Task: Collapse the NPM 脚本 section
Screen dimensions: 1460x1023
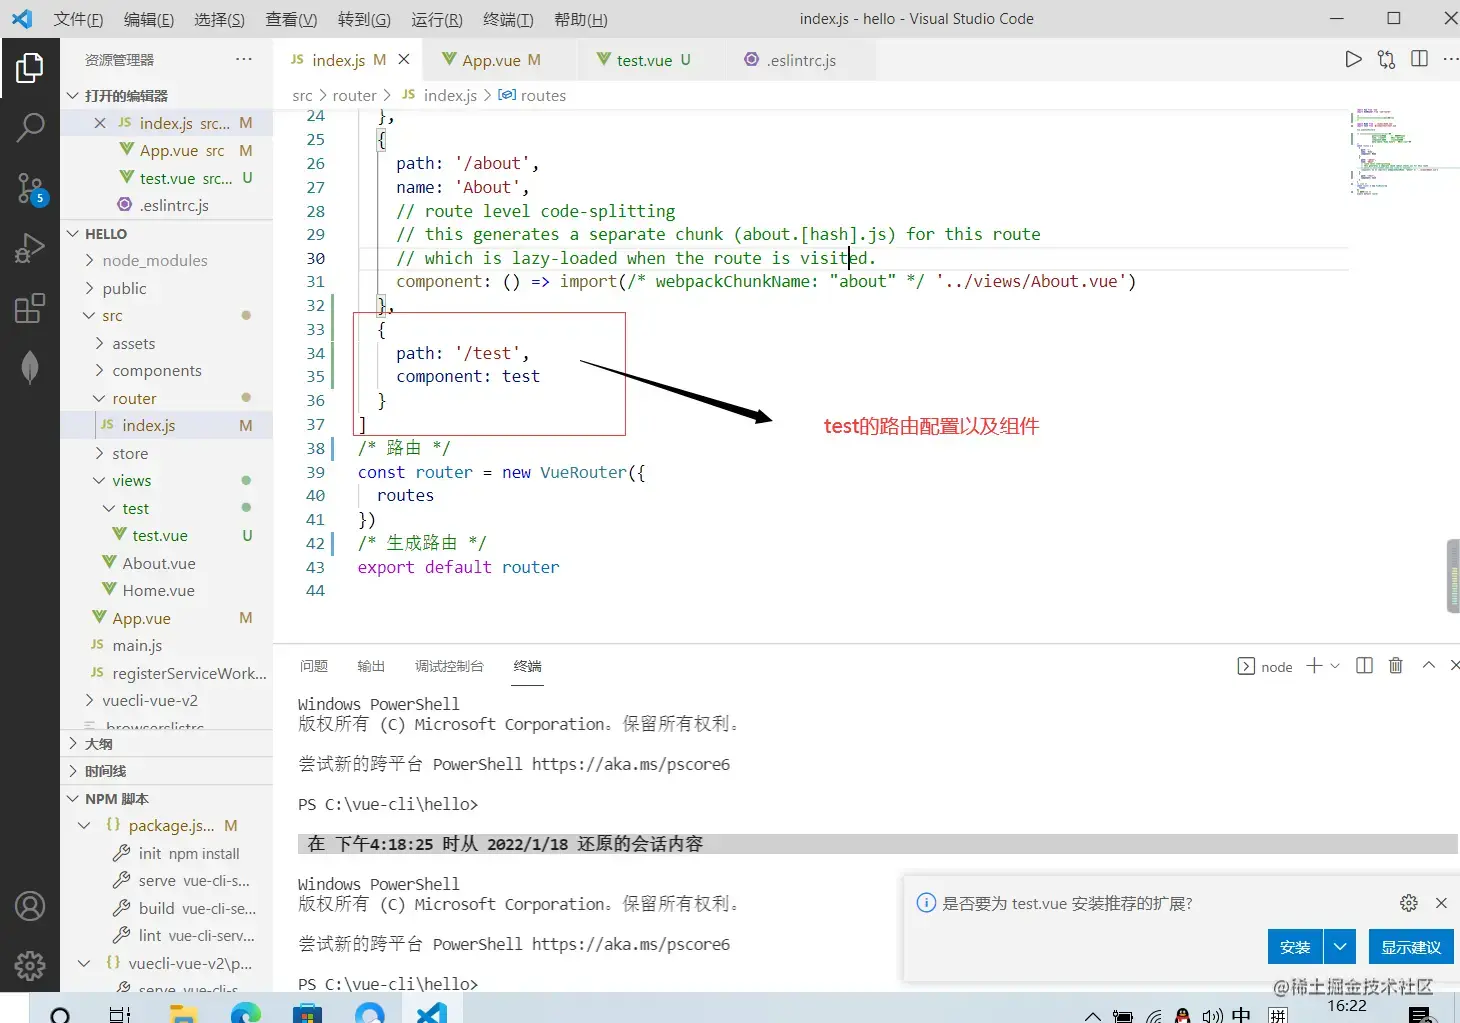Action: click(166, 799)
